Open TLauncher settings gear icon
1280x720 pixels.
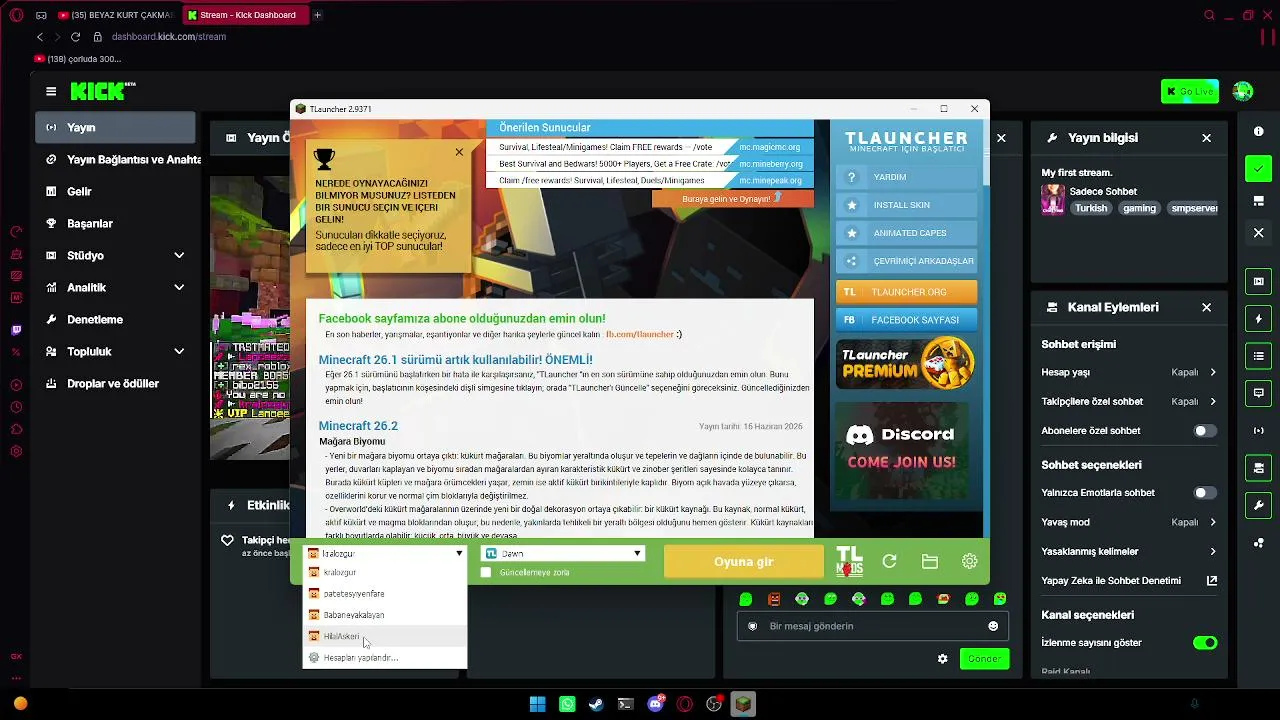969,562
